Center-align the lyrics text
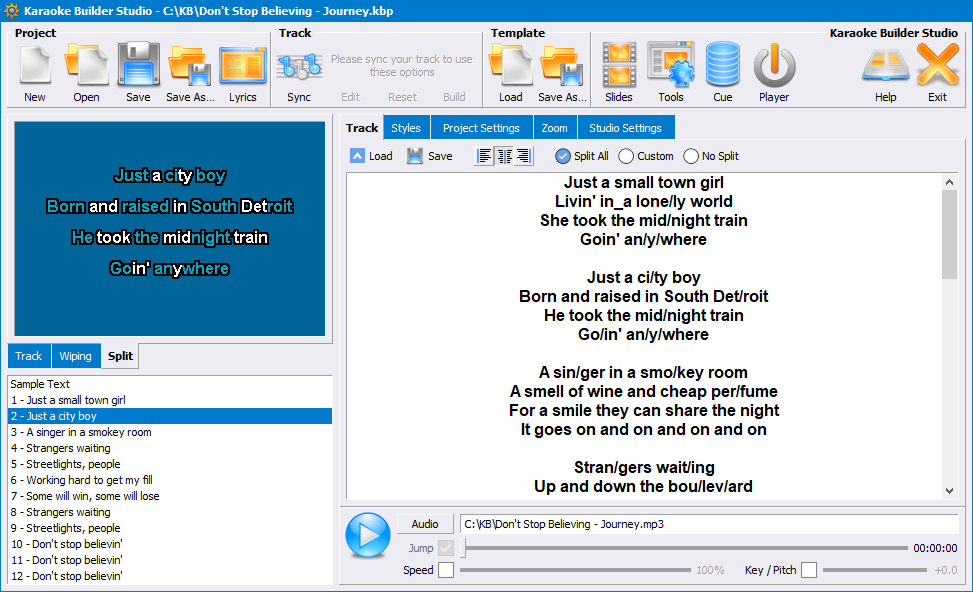This screenshot has width=973, height=592. pyautogui.click(x=504, y=156)
